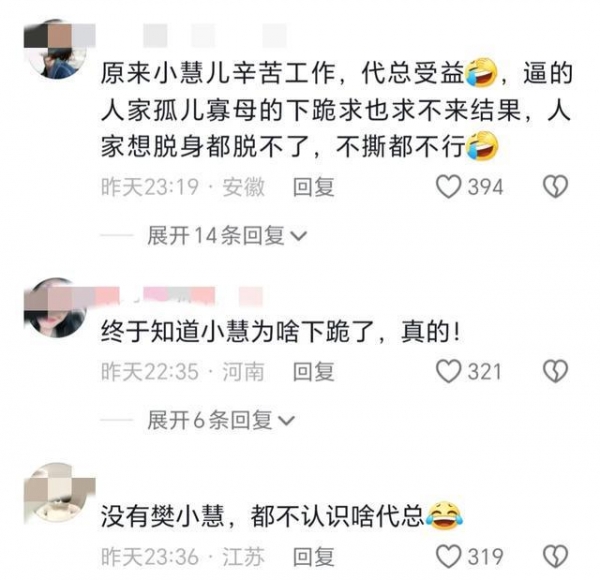
Task: Click the 394 like count
Action: point(486,187)
